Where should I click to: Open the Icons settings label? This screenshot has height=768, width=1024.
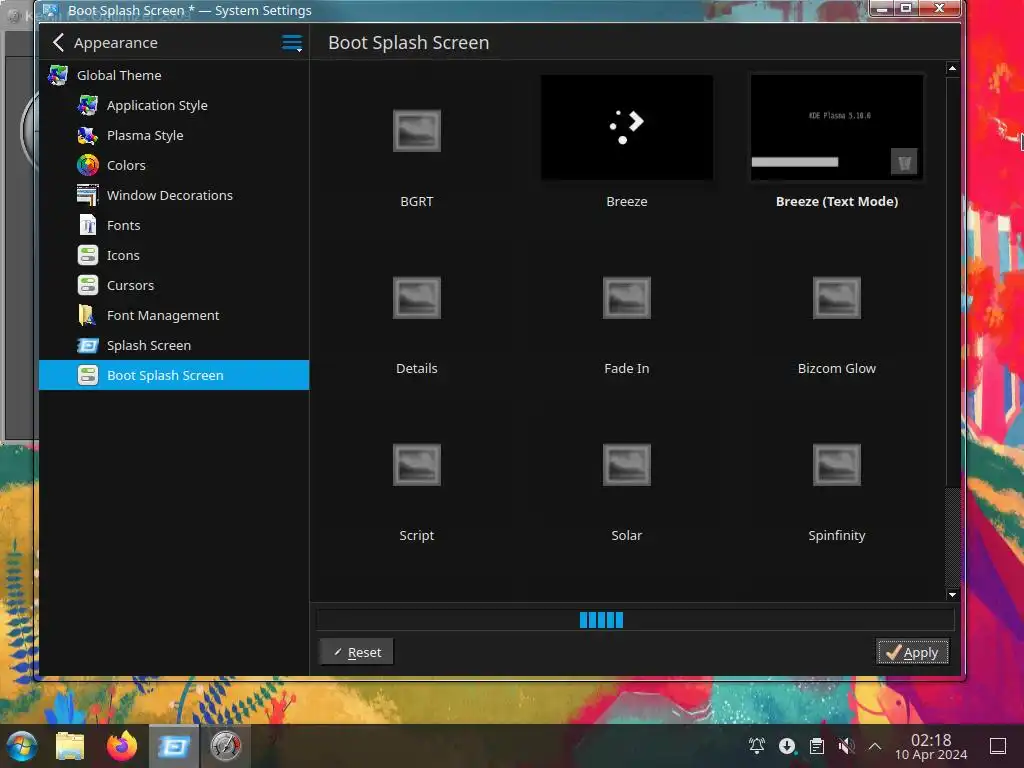point(123,255)
